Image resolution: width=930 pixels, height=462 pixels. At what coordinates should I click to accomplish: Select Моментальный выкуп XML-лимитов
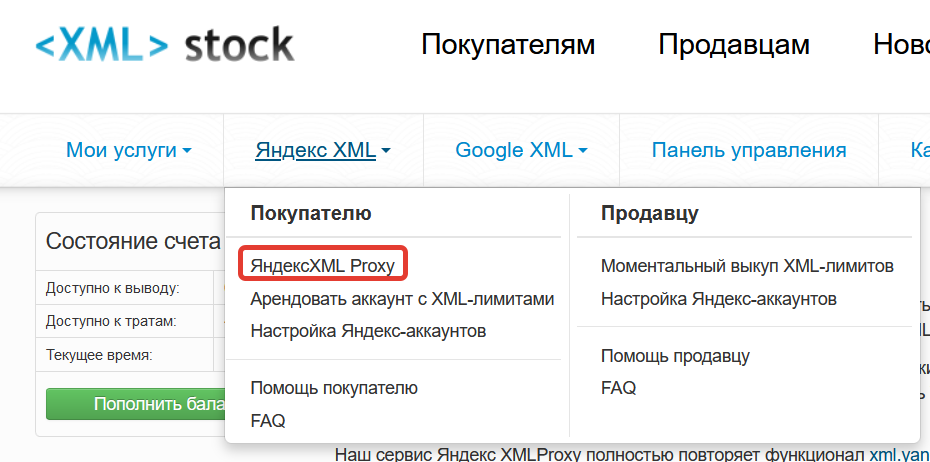[x=747, y=266]
